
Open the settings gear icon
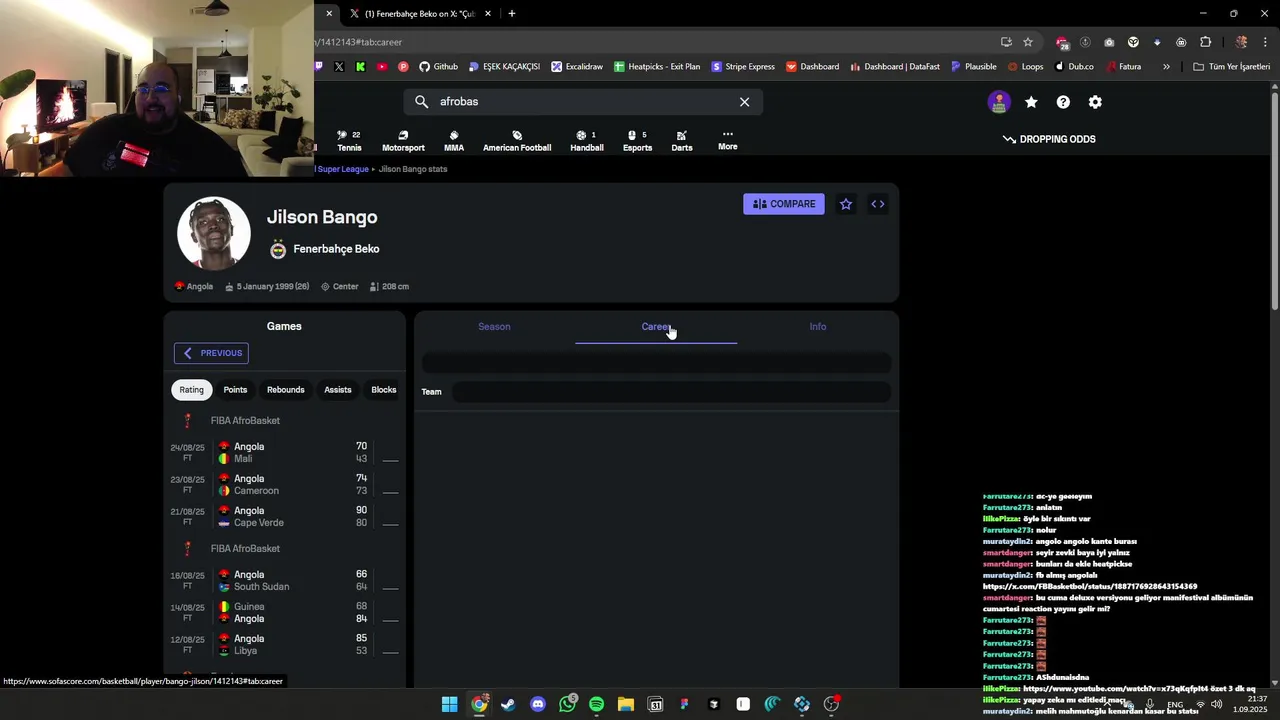pyautogui.click(x=1095, y=102)
